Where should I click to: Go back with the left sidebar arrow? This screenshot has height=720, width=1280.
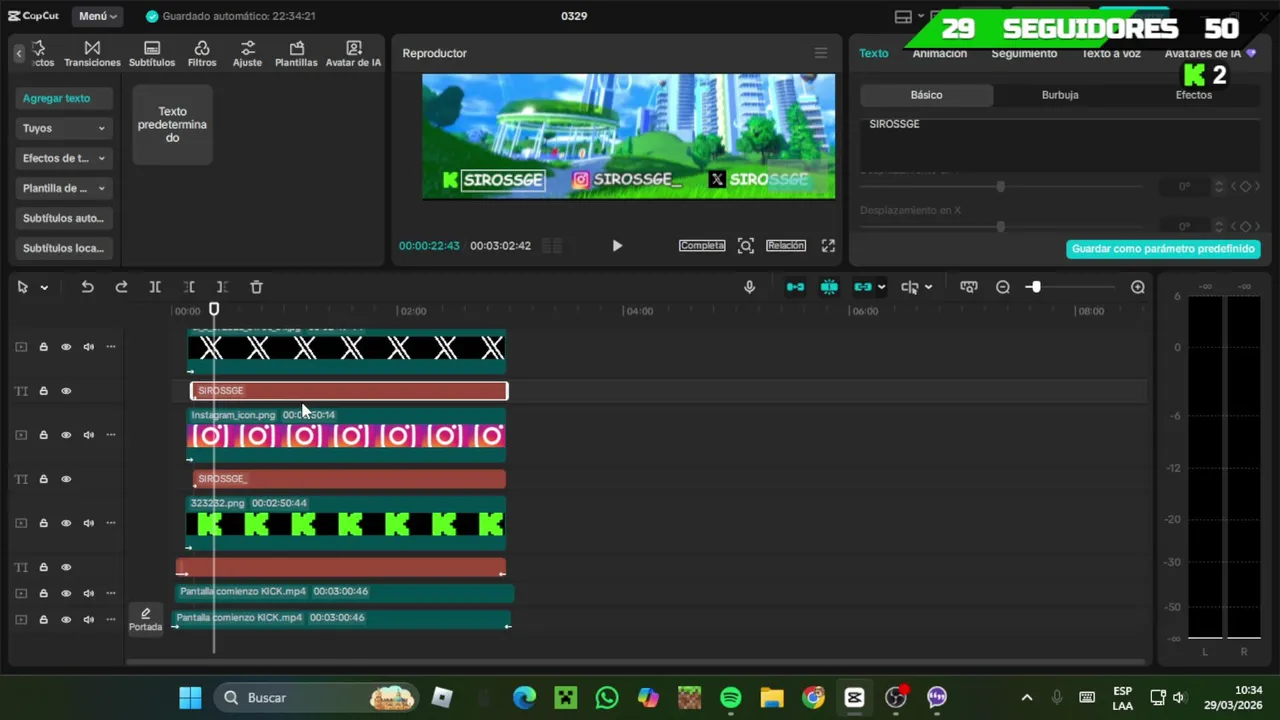click(x=18, y=53)
